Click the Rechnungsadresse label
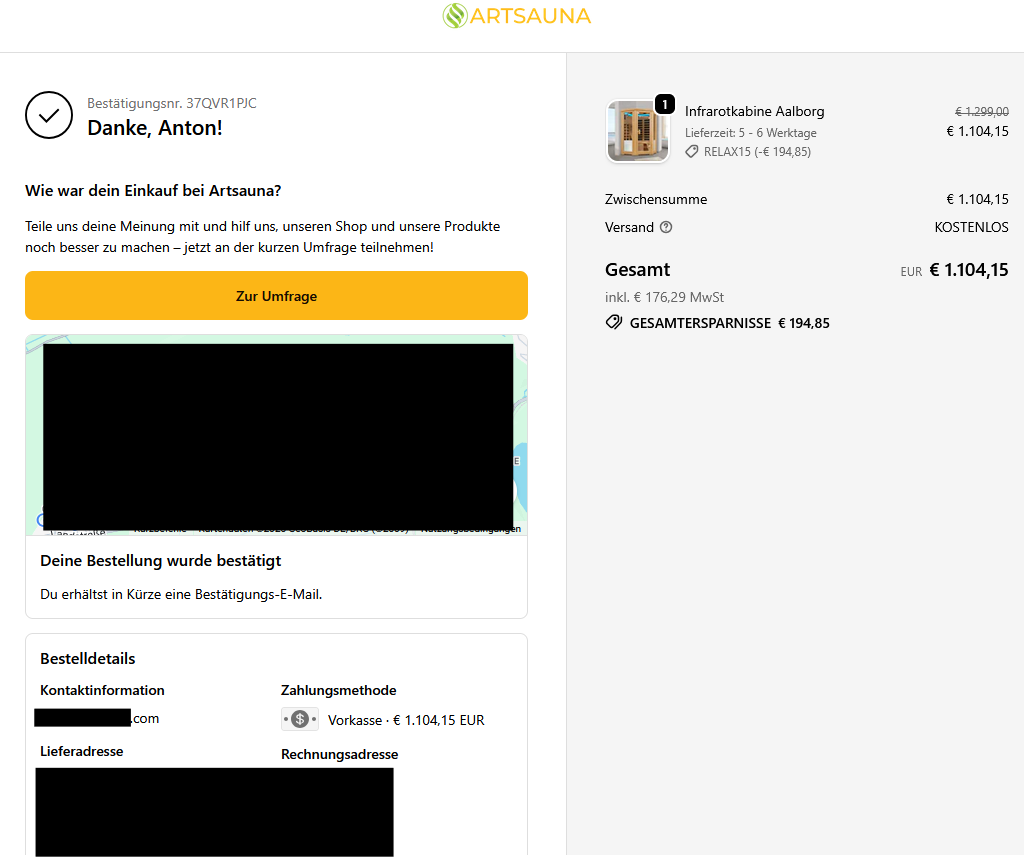This screenshot has width=1024, height=857. click(x=340, y=754)
